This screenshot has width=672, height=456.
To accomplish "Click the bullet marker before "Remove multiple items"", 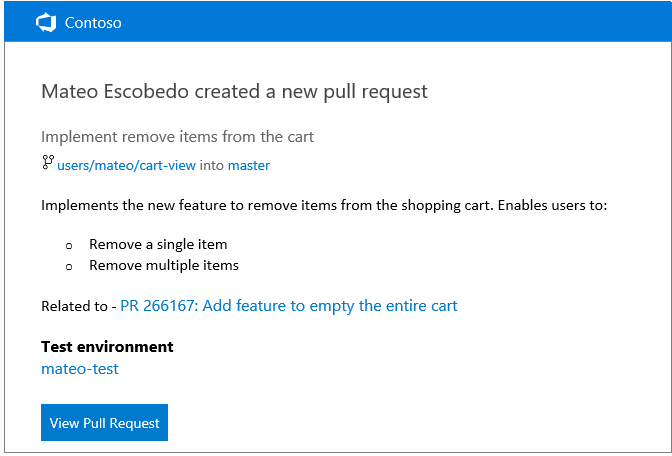I will 69,266.
